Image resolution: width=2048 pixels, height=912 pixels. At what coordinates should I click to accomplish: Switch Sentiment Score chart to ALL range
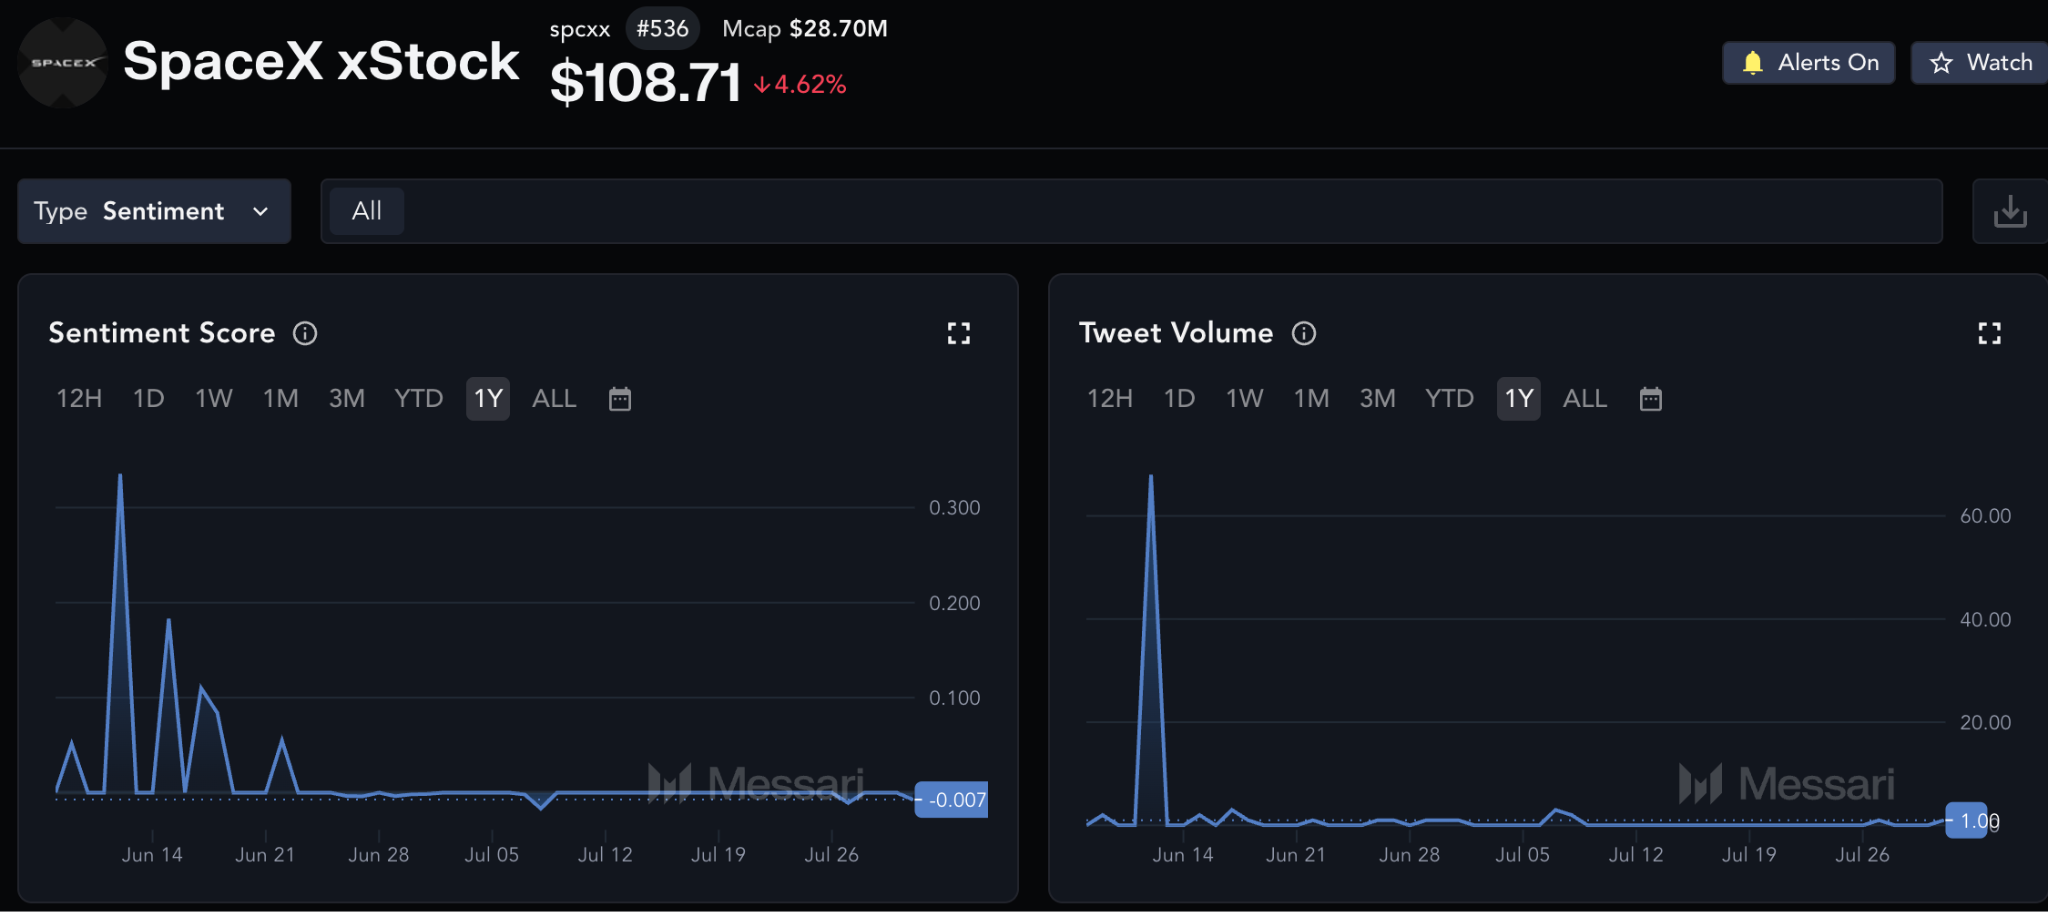[554, 399]
